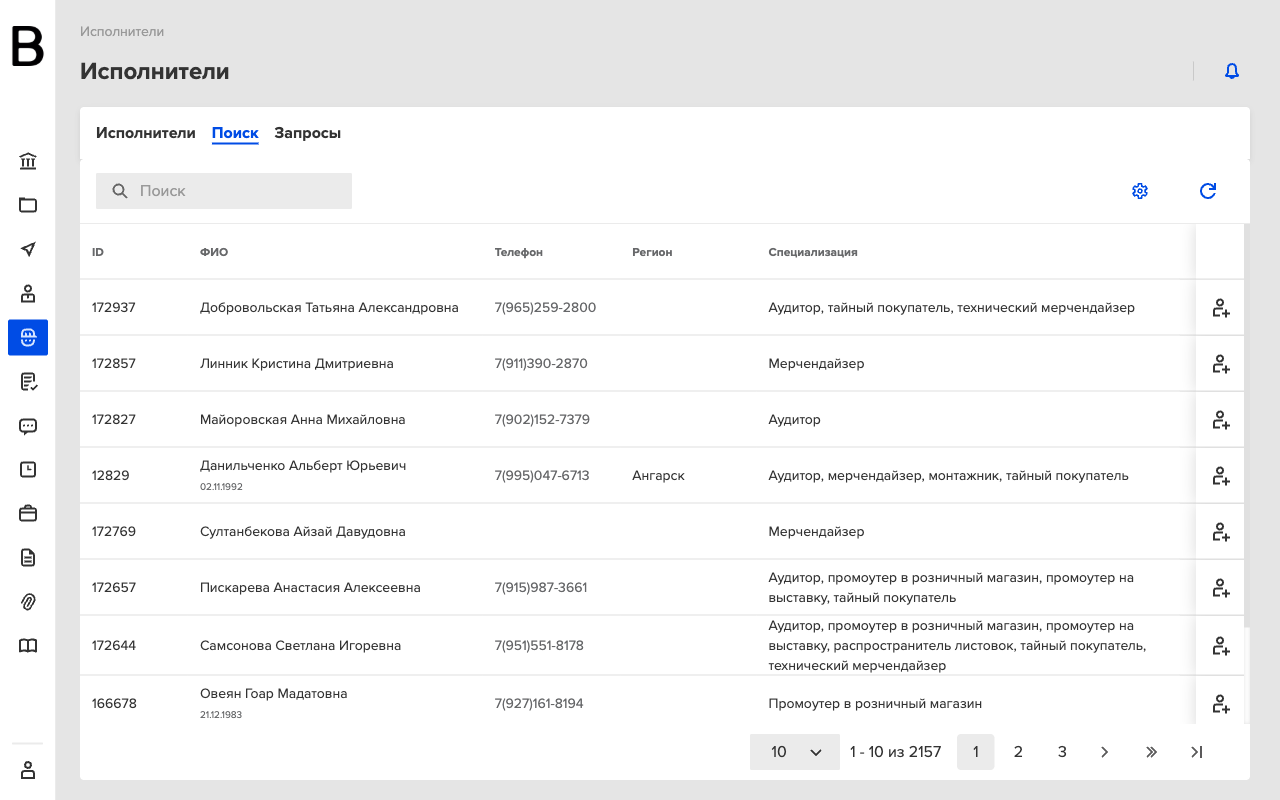
Task: Click the B logo
Action: [x=28, y=47]
